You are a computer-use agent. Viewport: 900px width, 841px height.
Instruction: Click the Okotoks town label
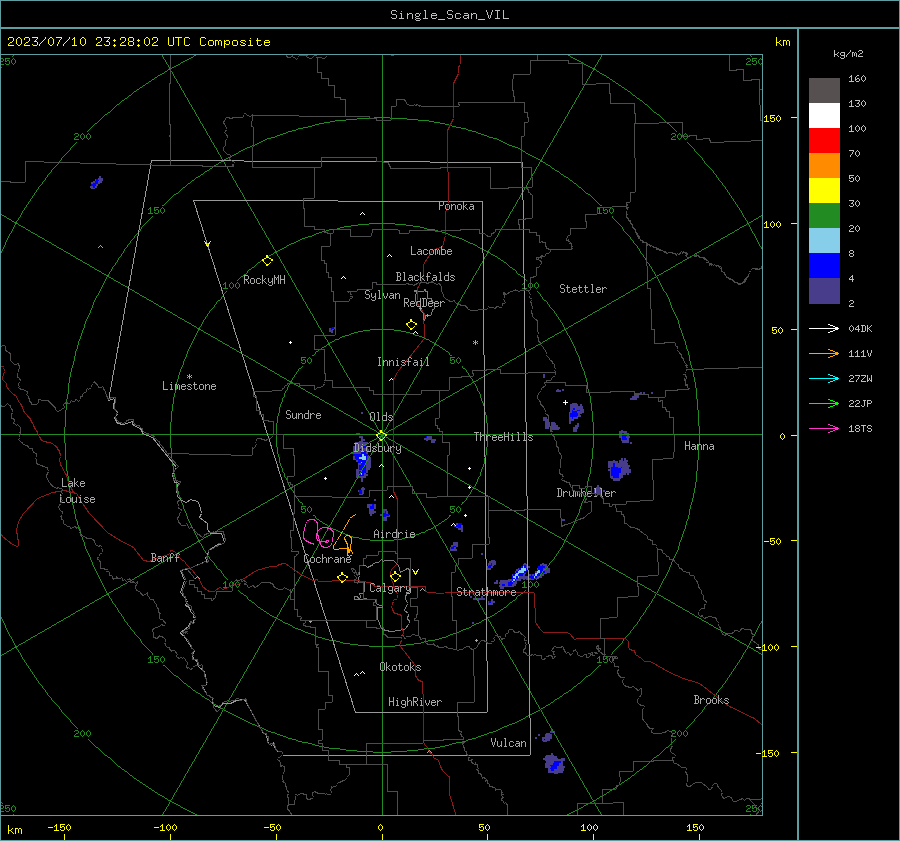point(400,667)
